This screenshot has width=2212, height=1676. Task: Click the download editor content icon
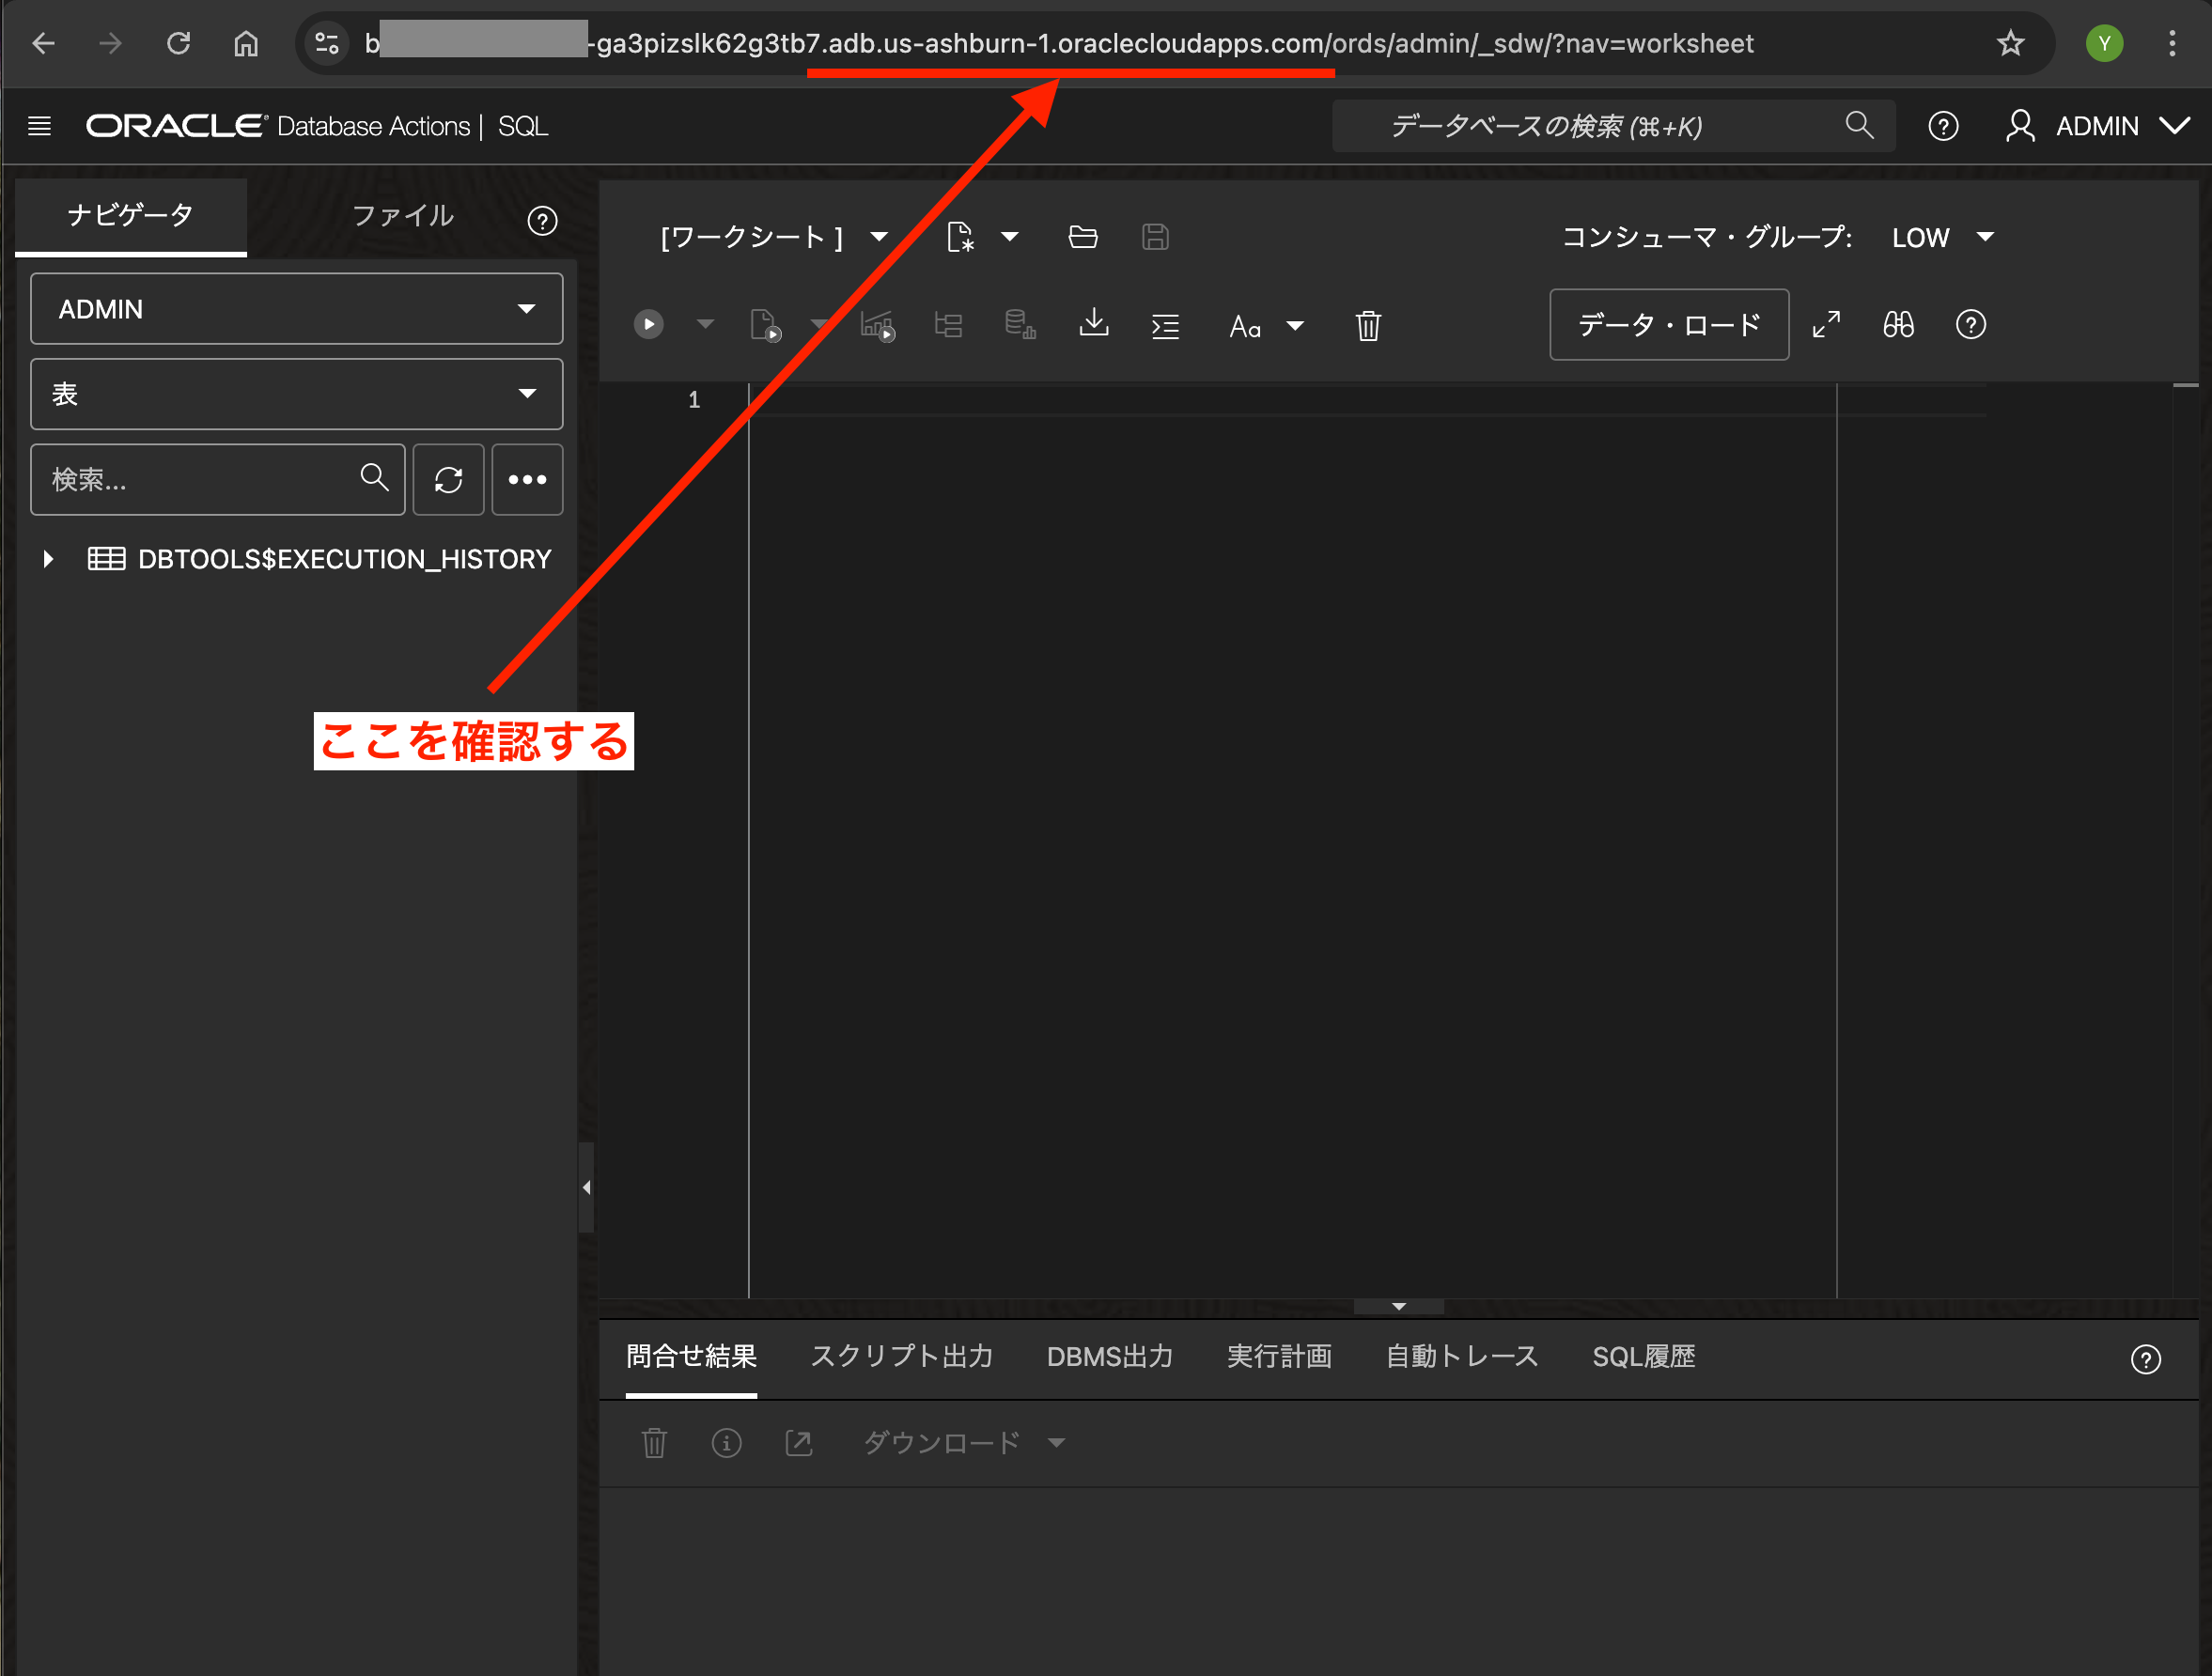pyautogui.click(x=1094, y=324)
